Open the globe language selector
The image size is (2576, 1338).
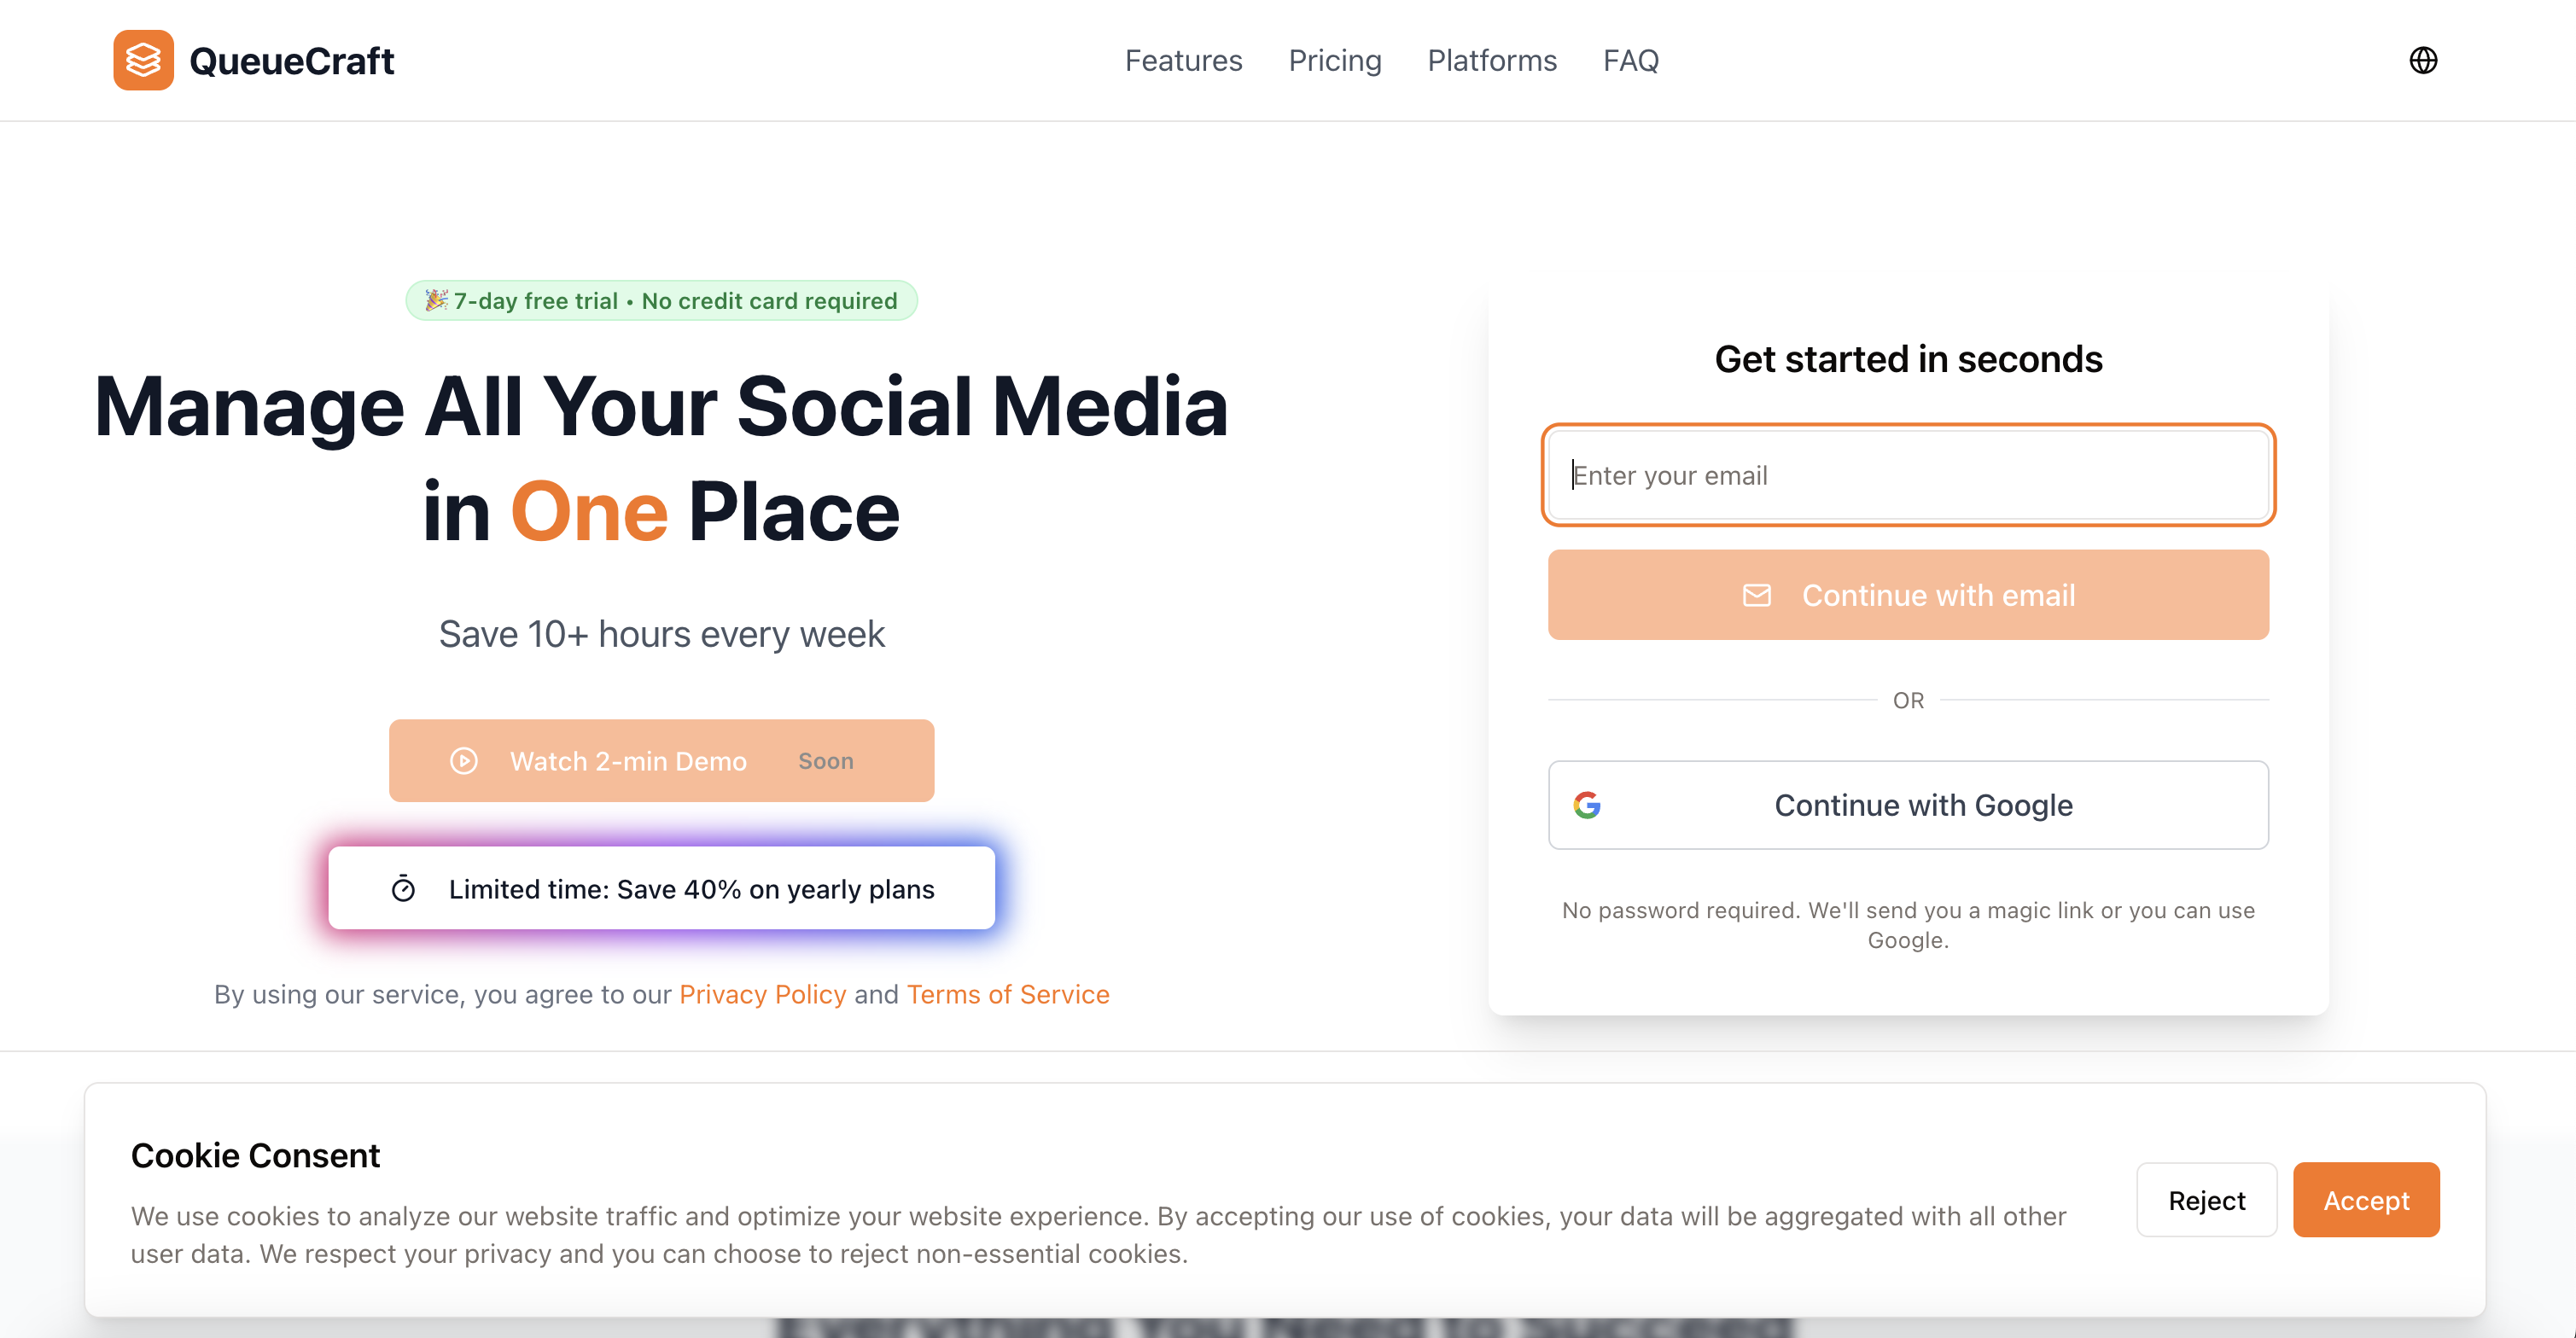tap(2422, 60)
